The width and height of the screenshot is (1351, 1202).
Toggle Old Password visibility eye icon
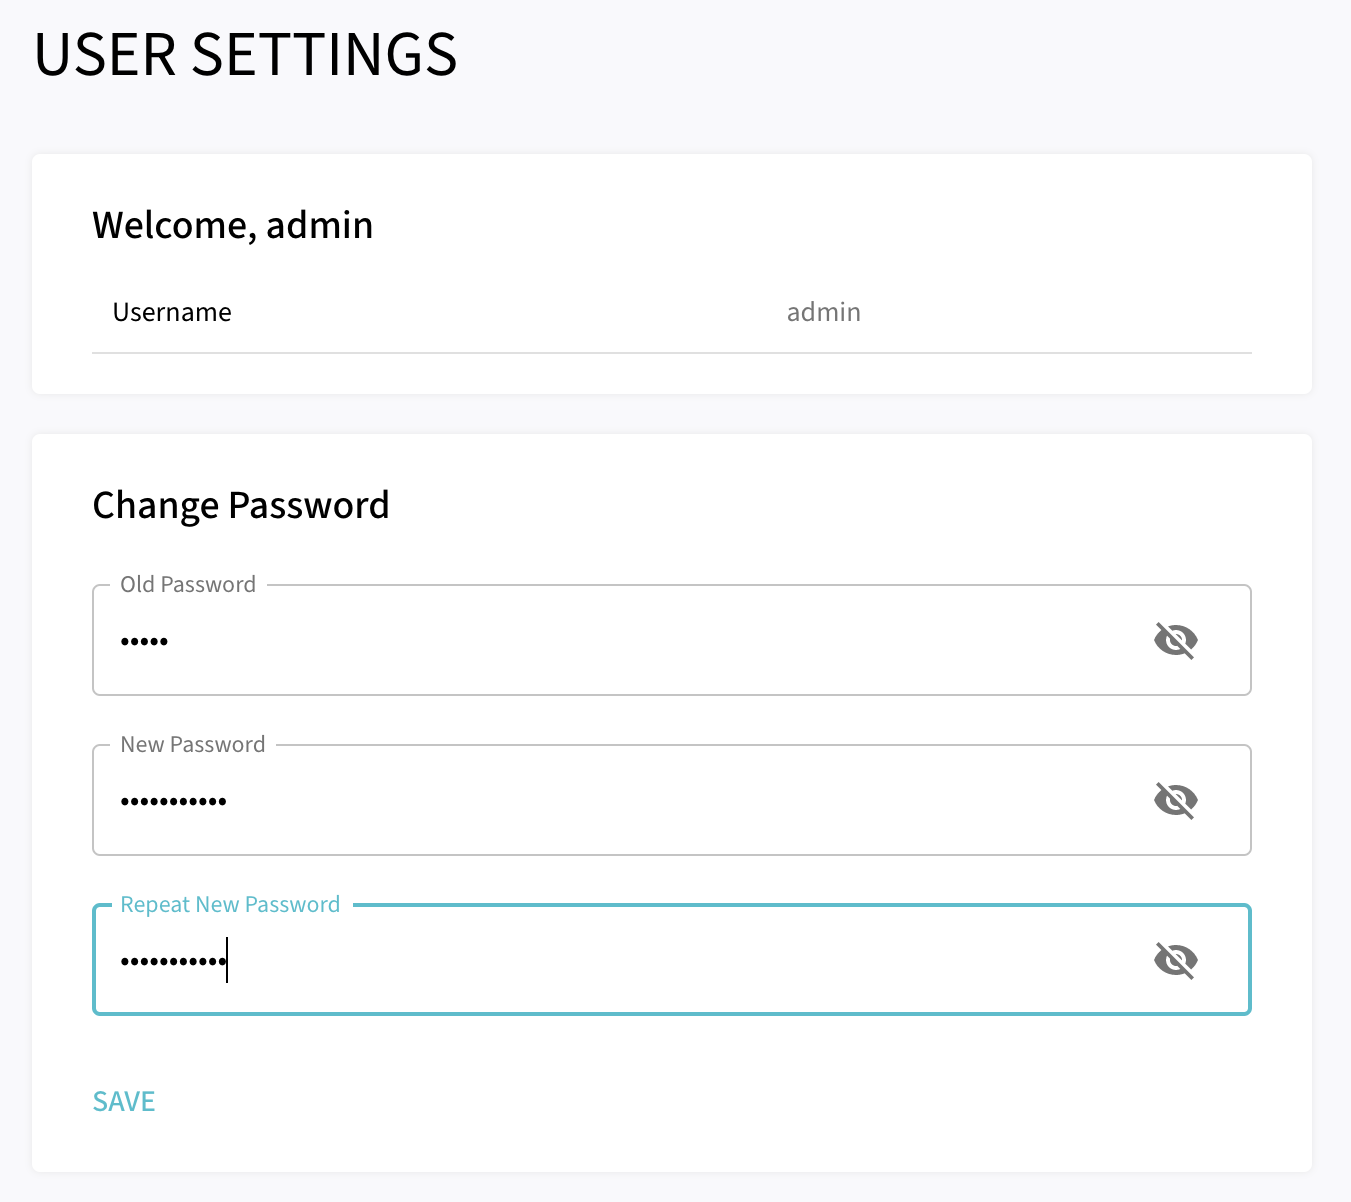pos(1175,640)
